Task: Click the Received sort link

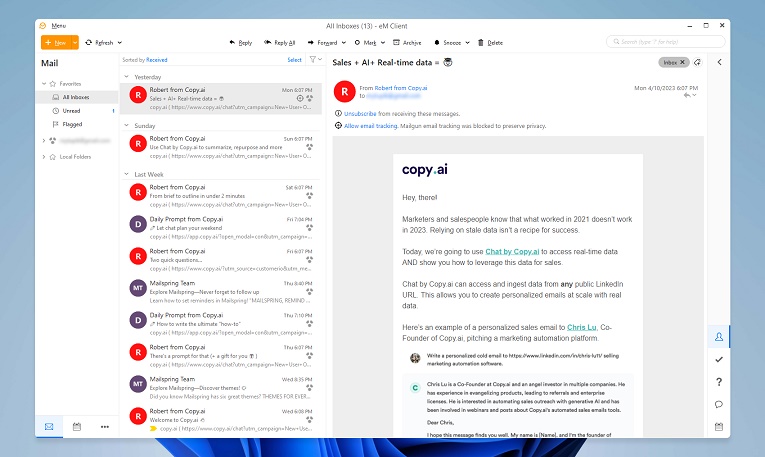Action: (157, 60)
